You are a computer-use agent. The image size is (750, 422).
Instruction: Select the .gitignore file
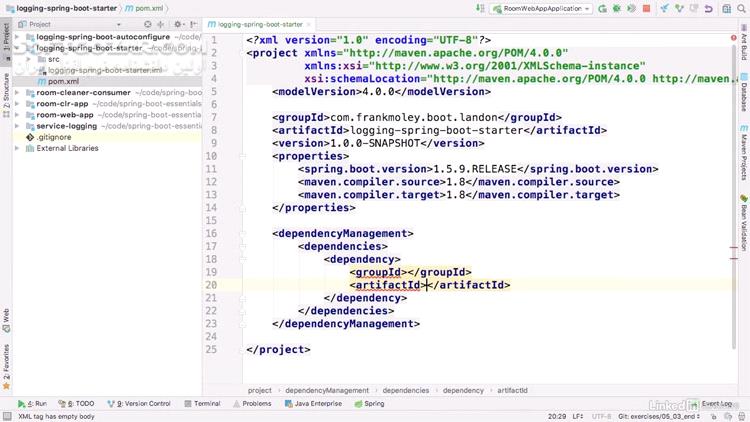pos(107,137)
